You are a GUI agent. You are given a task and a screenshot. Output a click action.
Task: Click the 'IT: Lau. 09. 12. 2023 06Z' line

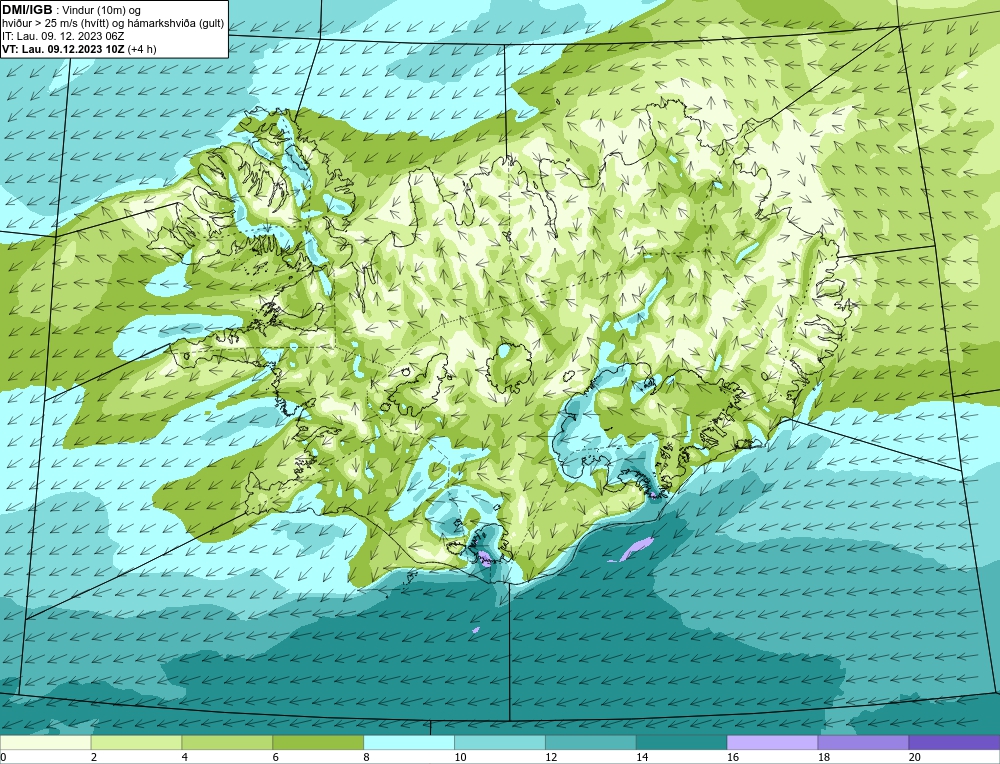tap(63, 36)
